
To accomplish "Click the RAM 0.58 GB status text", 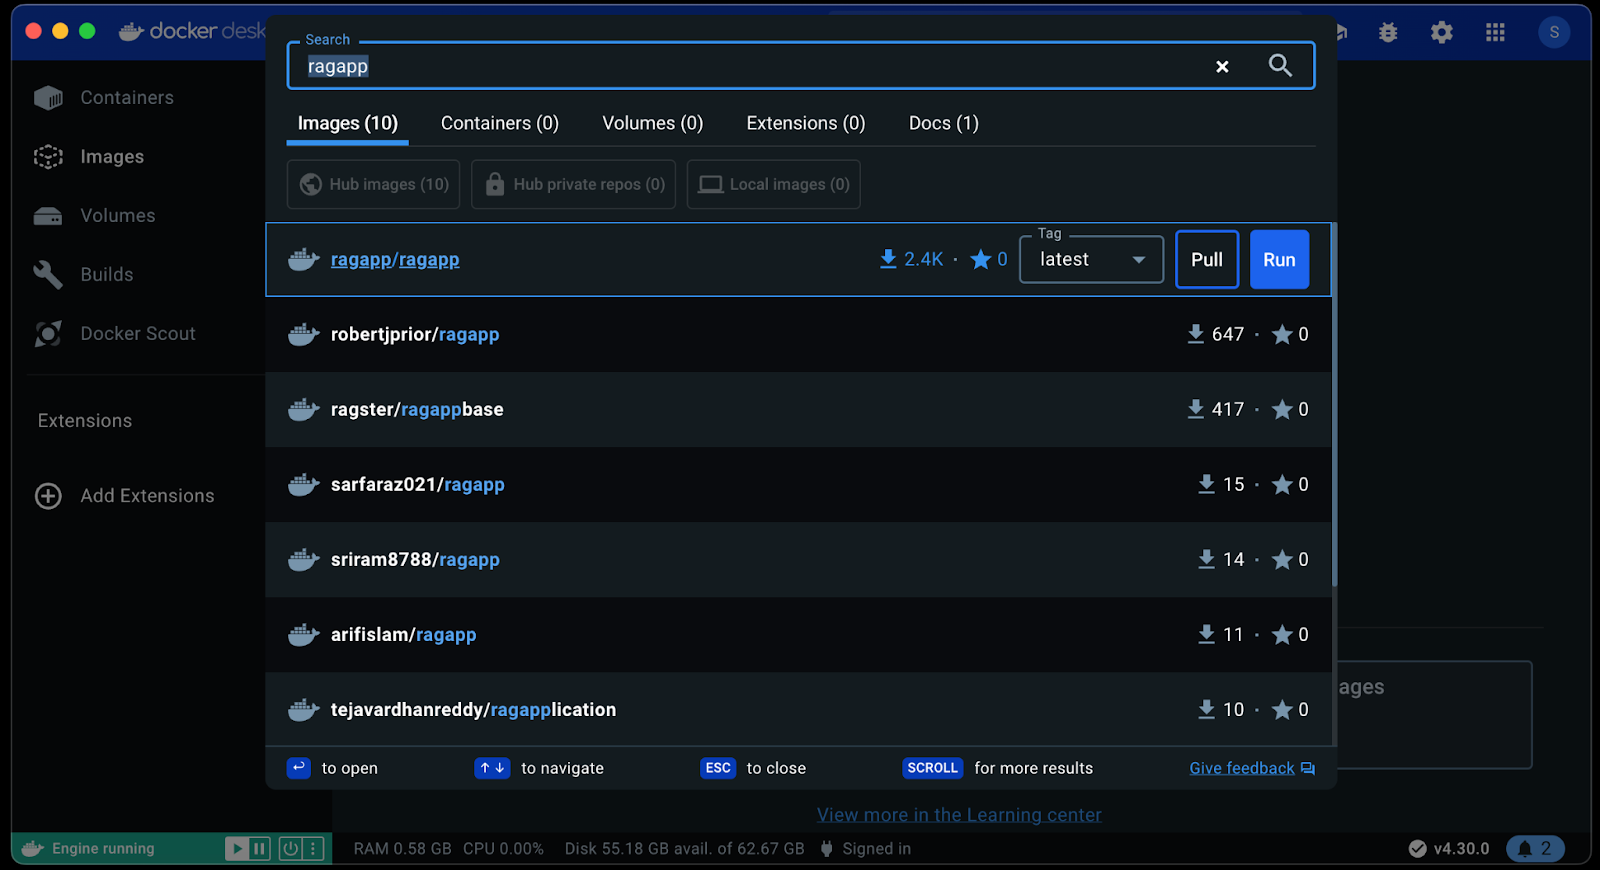I will [x=402, y=849].
